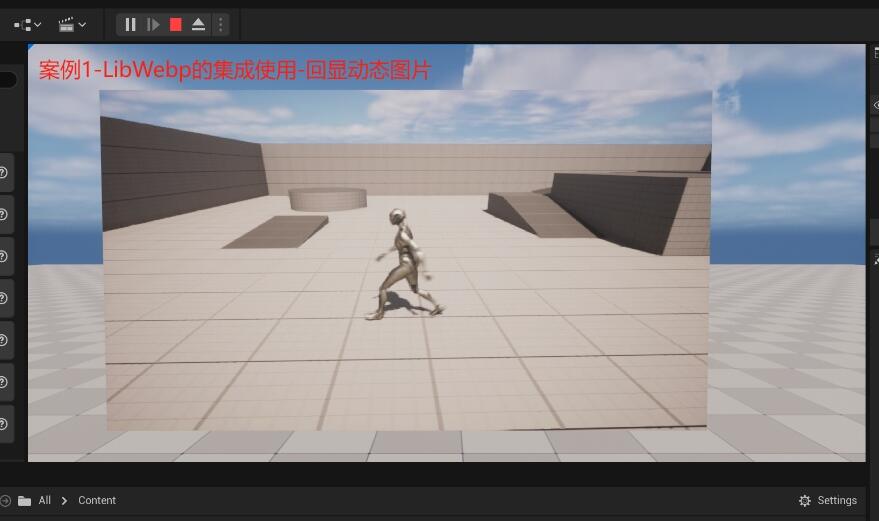Open the Content breadcrumb folder

click(x=97, y=500)
